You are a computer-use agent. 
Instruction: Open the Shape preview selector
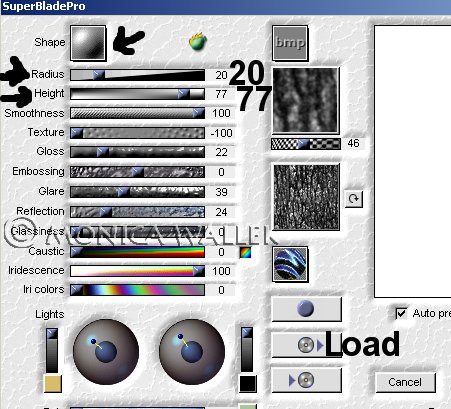(x=88, y=43)
